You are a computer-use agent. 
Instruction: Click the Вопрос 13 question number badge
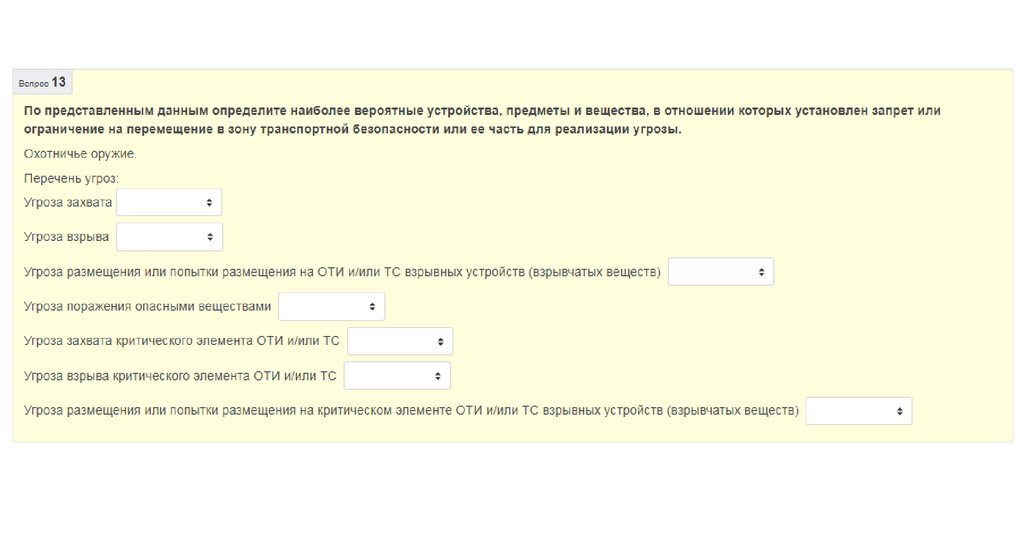(x=42, y=83)
